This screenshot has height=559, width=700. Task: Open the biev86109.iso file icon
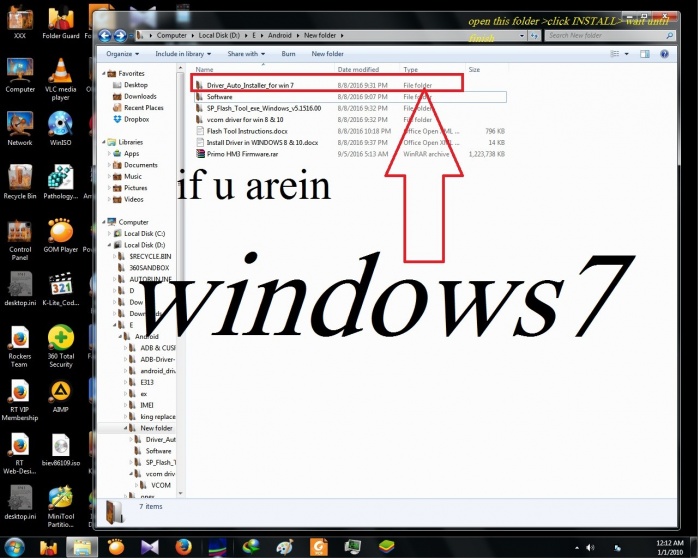(x=61, y=450)
